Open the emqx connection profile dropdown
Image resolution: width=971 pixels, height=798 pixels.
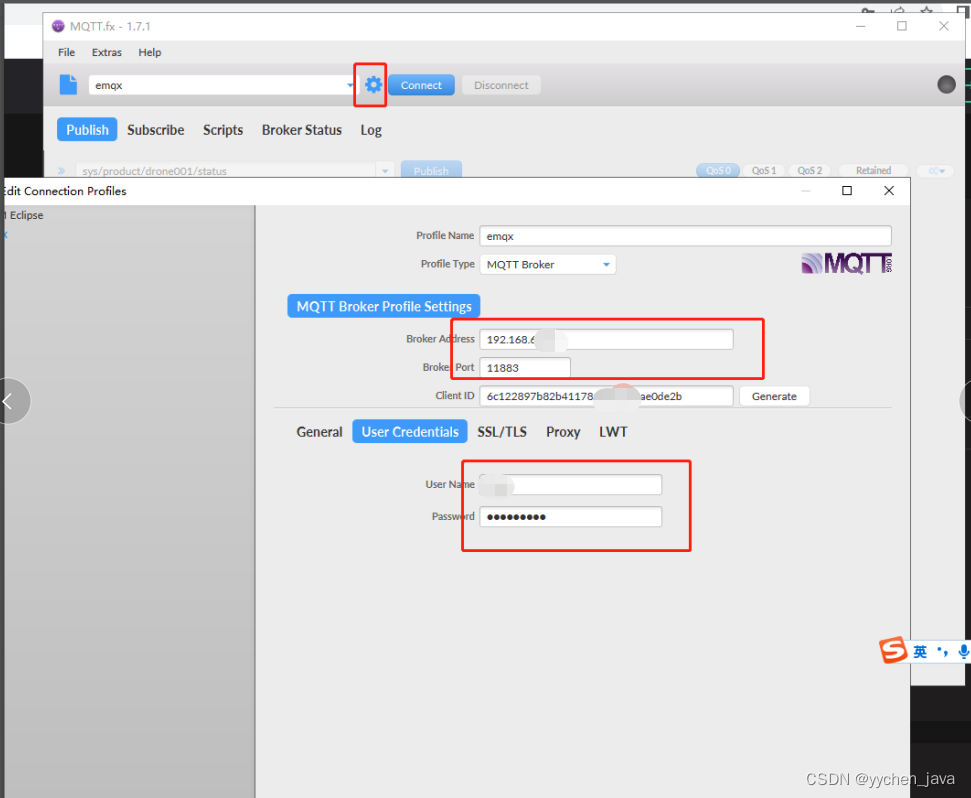coord(350,85)
